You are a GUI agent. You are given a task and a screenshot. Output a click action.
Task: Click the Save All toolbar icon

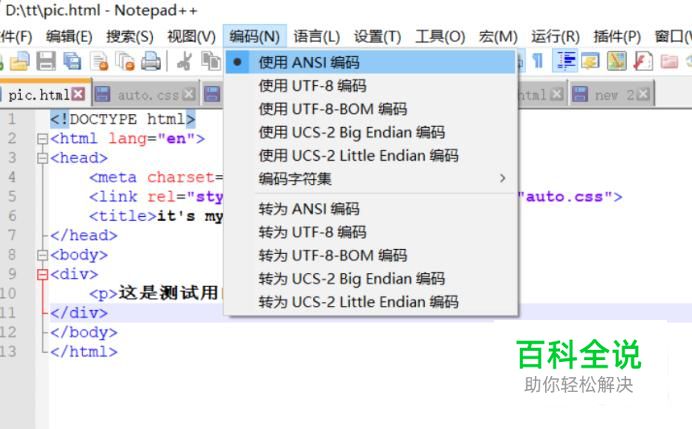pyautogui.click(x=72, y=61)
